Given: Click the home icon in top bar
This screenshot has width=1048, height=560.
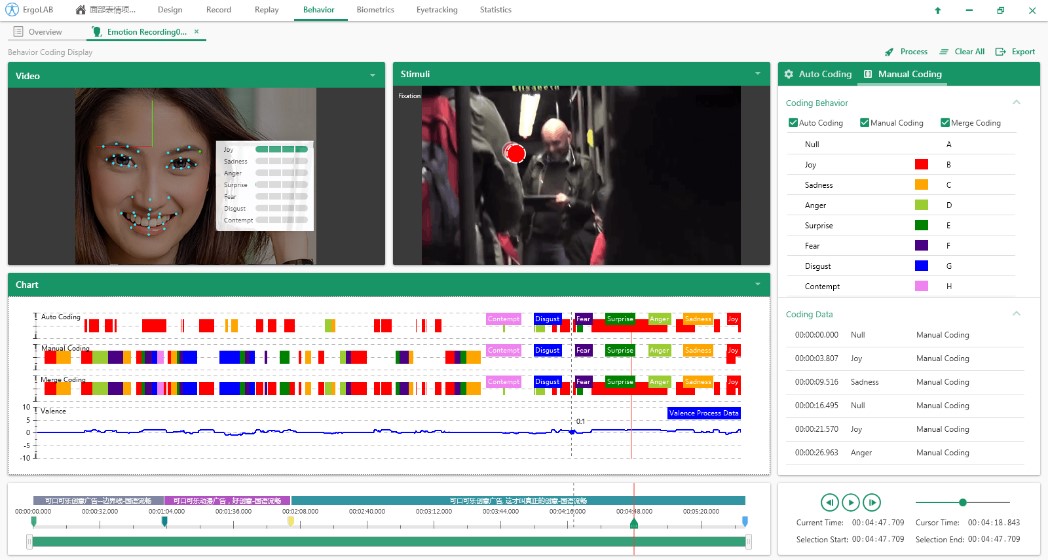Looking at the screenshot, I should tap(81, 10).
